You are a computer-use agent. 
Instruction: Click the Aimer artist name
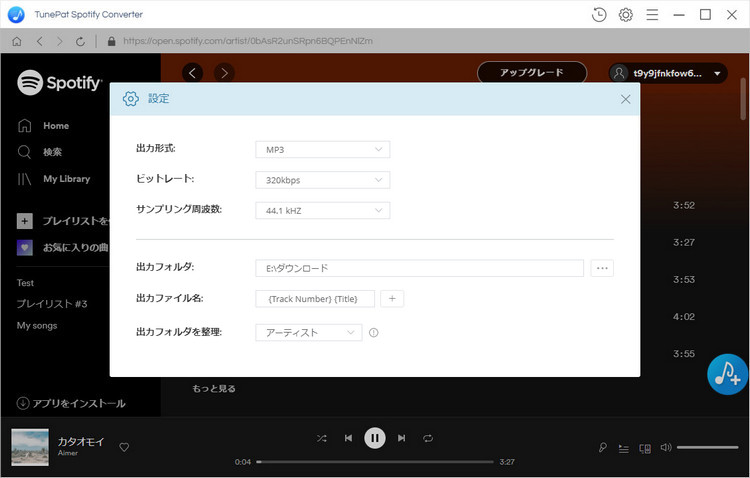(x=67, y=453)
